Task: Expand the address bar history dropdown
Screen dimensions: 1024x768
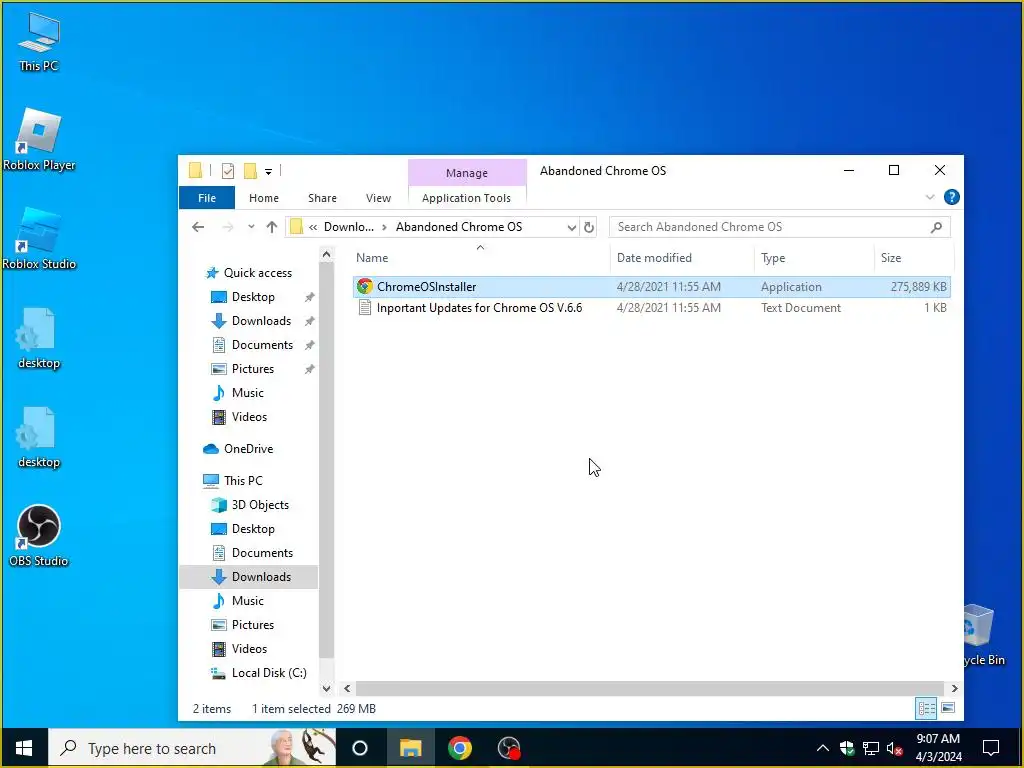Action: pyautogui.click(x=571, y=227)
